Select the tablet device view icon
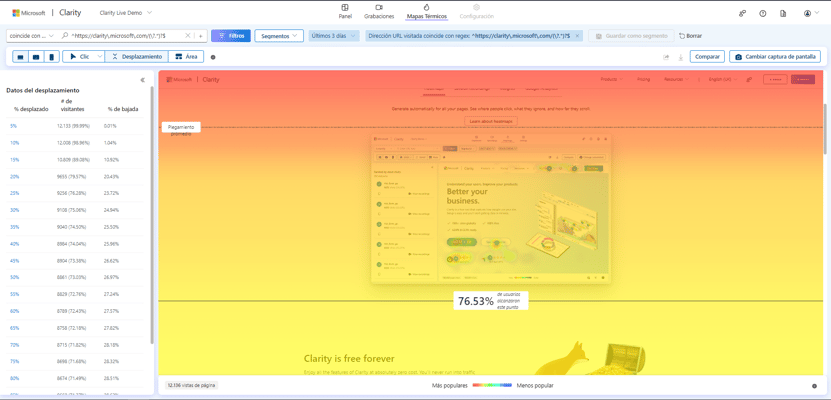831x400 pixels. click(36, 57)
